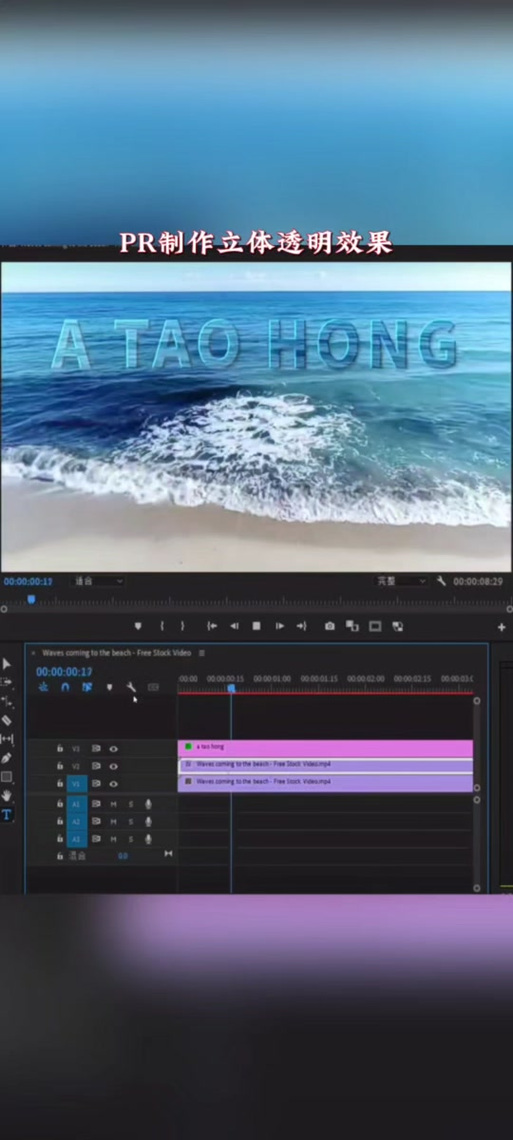Mute audio track A1
This screenshot has height=1140, width=513.
pos(113,804)
